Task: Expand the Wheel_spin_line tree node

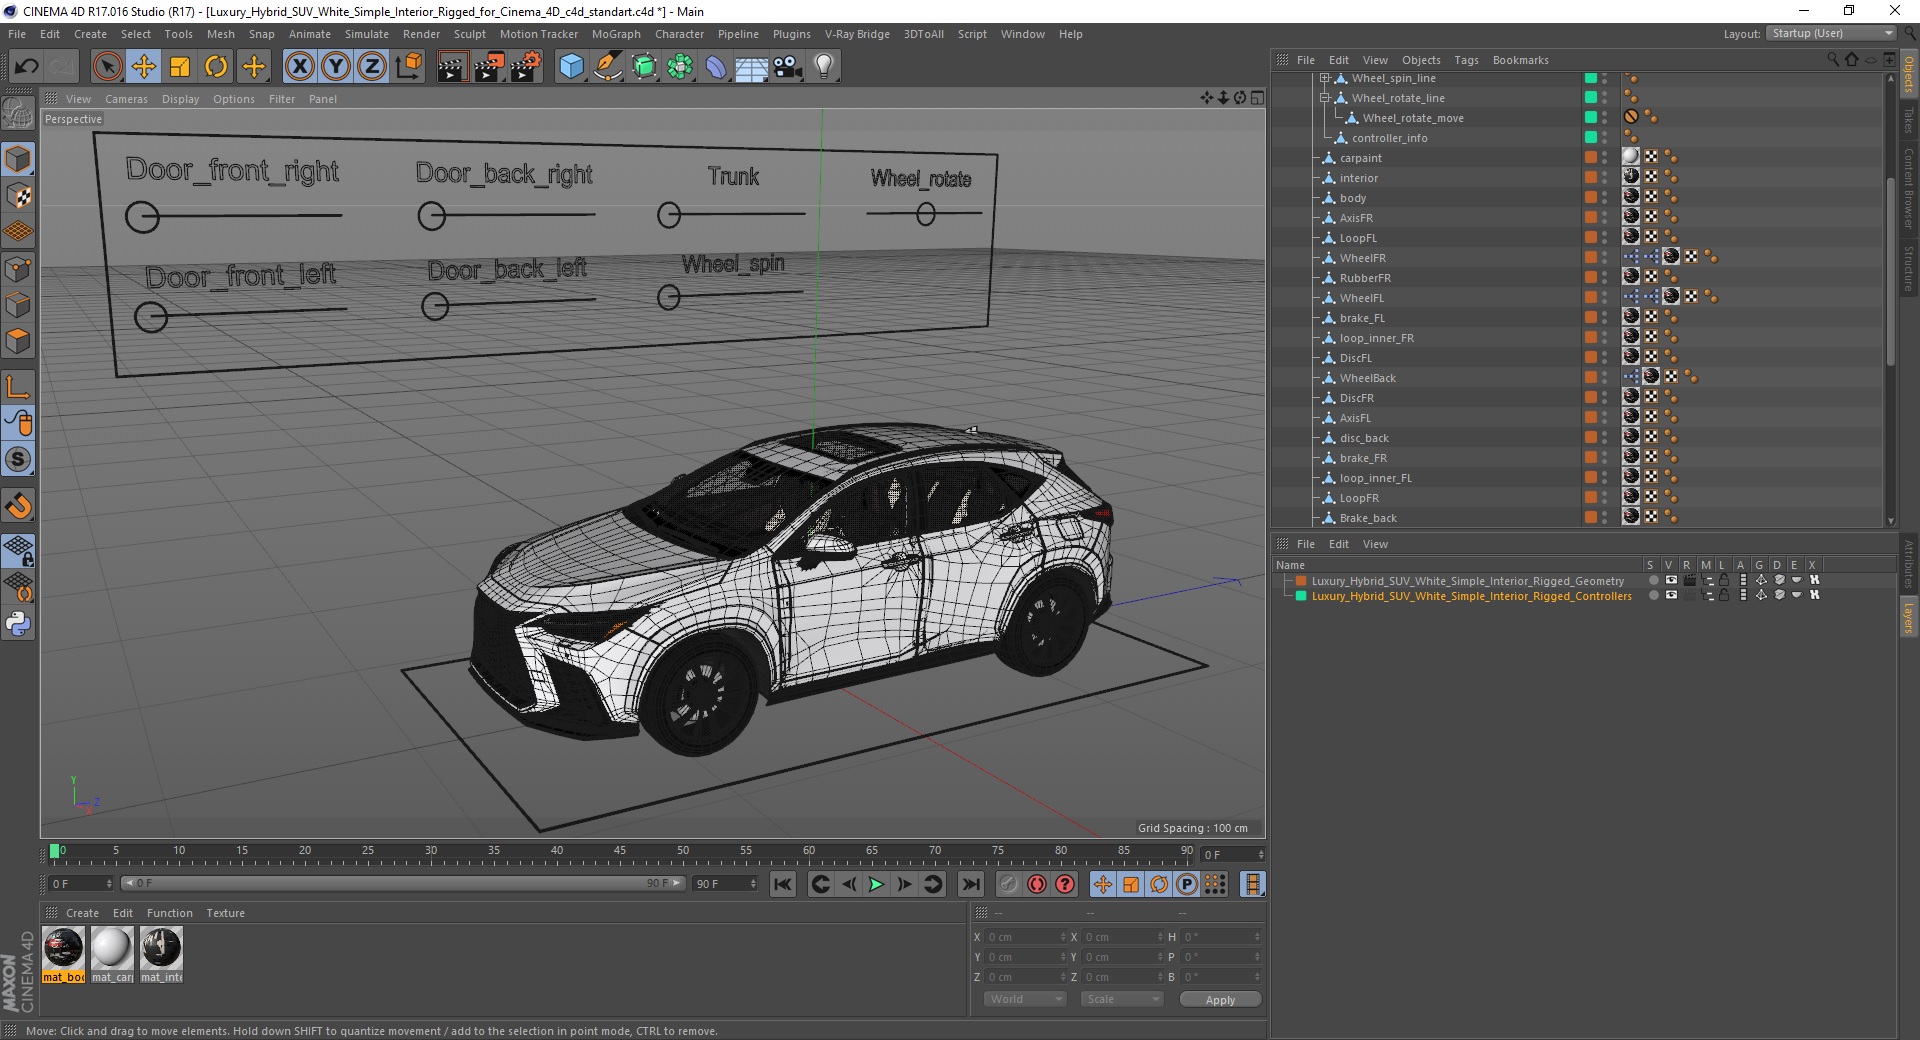Action: coord(1324,78)
